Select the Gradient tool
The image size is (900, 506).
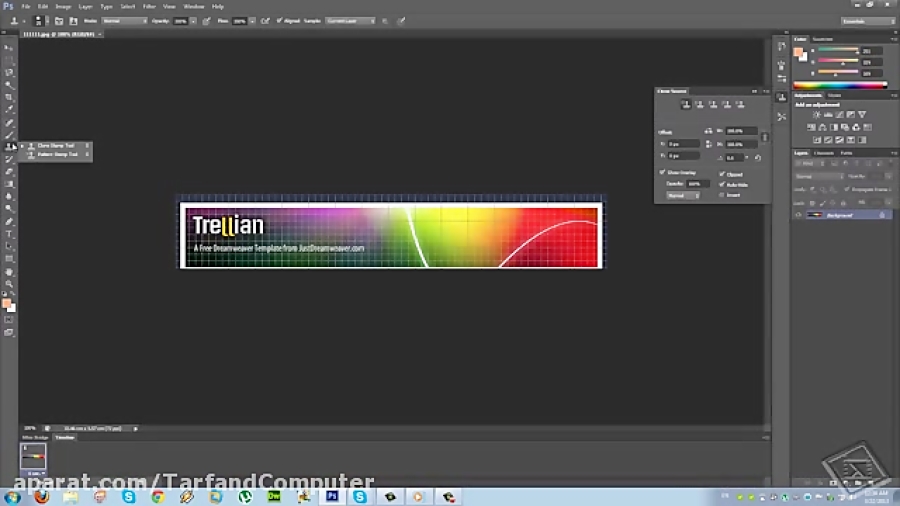tap(9, 184)
